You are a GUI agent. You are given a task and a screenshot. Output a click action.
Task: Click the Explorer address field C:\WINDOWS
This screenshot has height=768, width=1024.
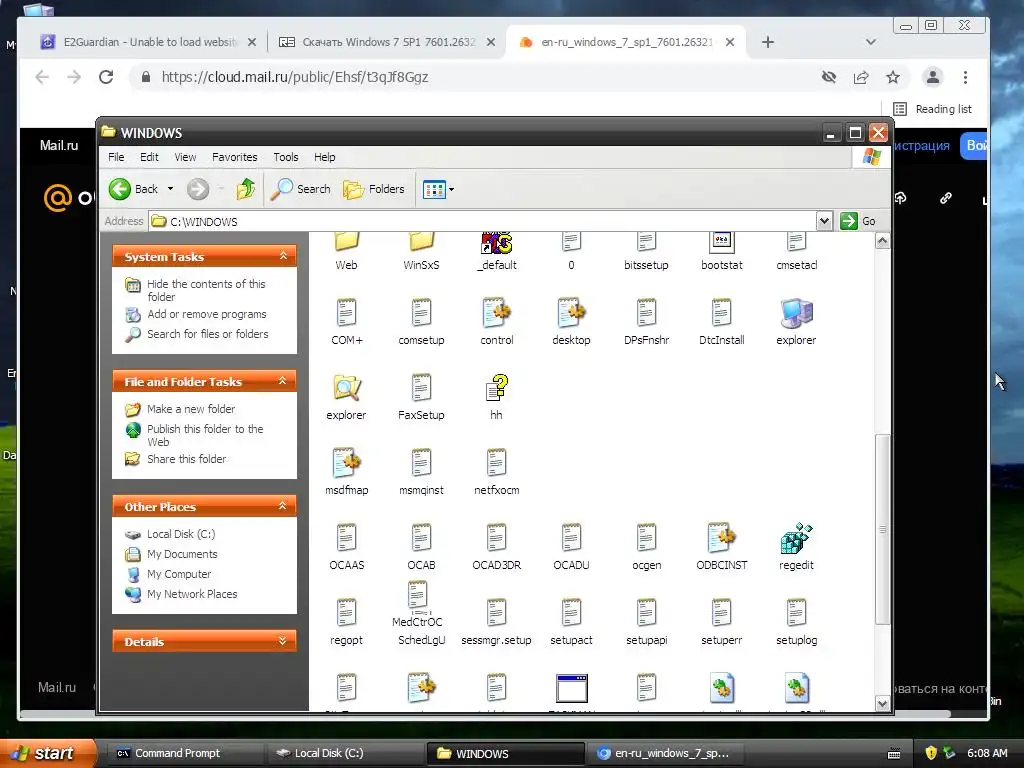click(483, 221)
